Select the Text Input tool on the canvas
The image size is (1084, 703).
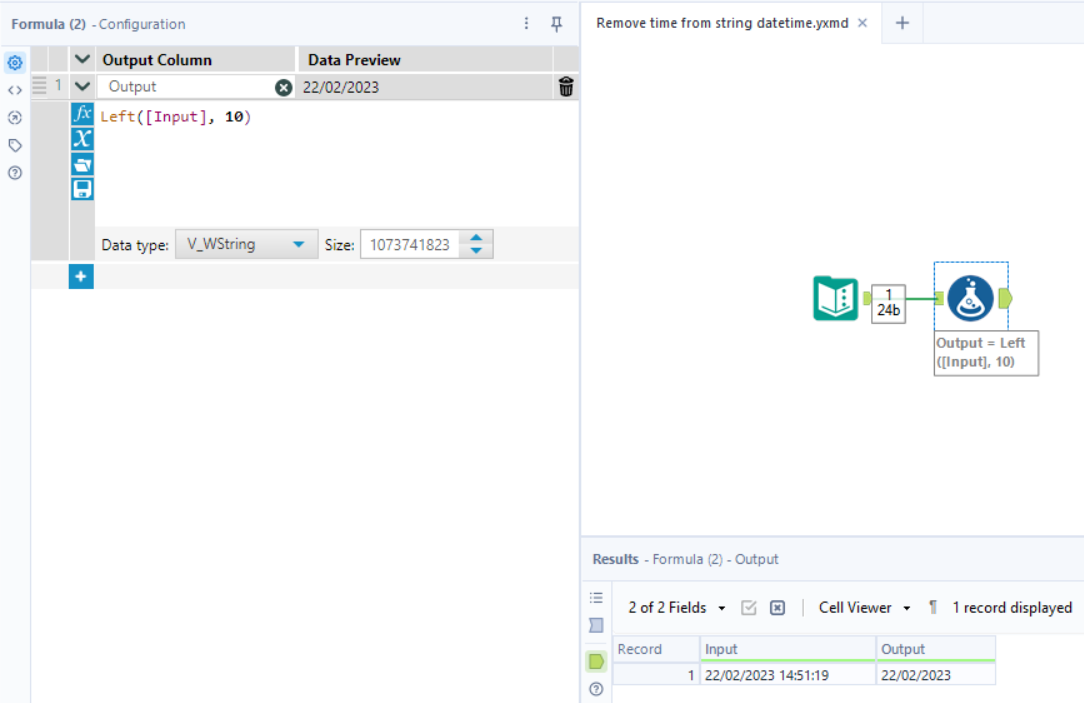tap(835, 298)
